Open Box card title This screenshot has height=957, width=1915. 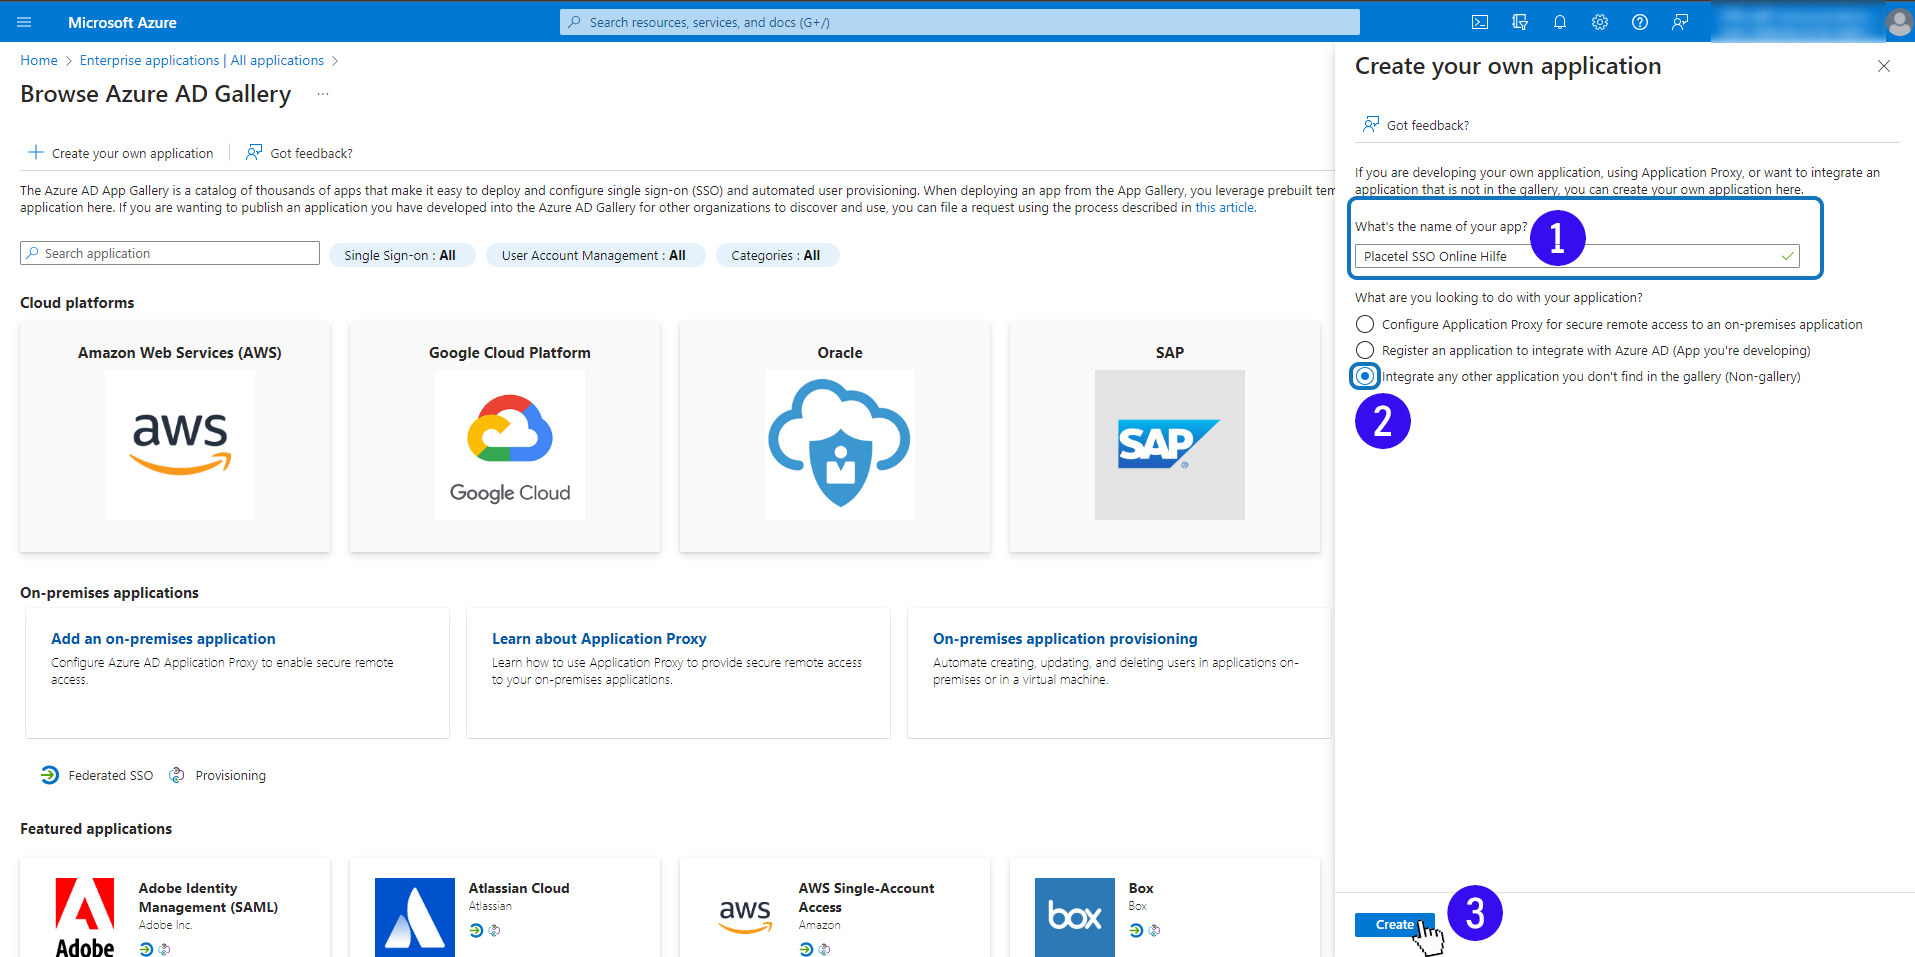click(1141, 888)
